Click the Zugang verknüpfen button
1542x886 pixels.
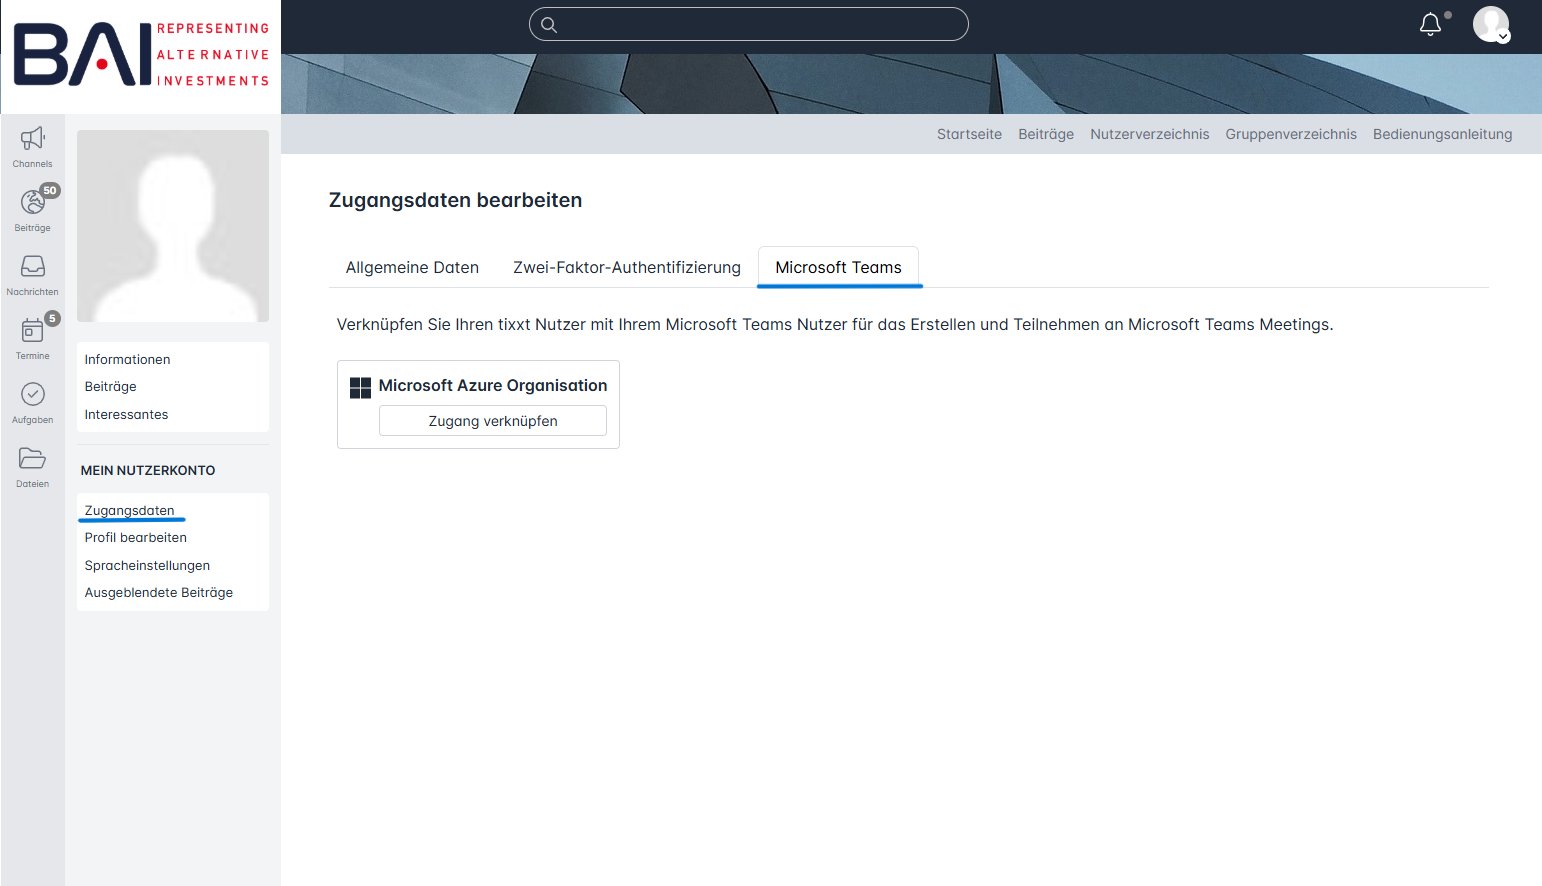tap(492, 421)
